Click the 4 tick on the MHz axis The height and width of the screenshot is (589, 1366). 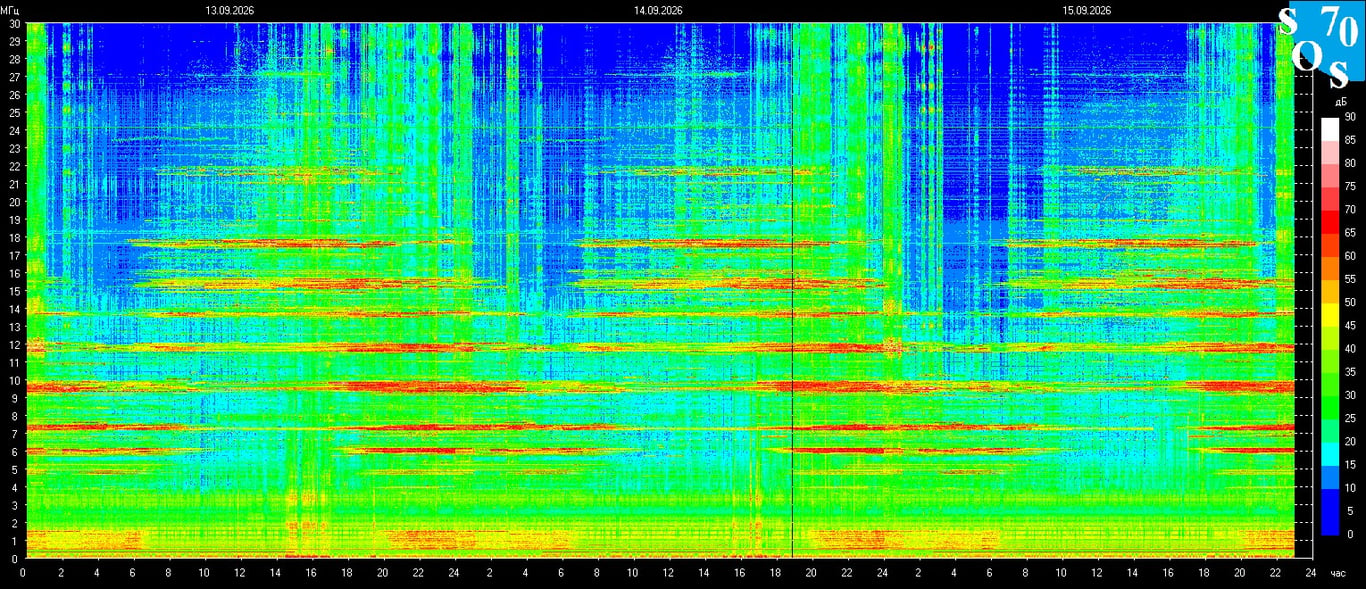[15, 488]
